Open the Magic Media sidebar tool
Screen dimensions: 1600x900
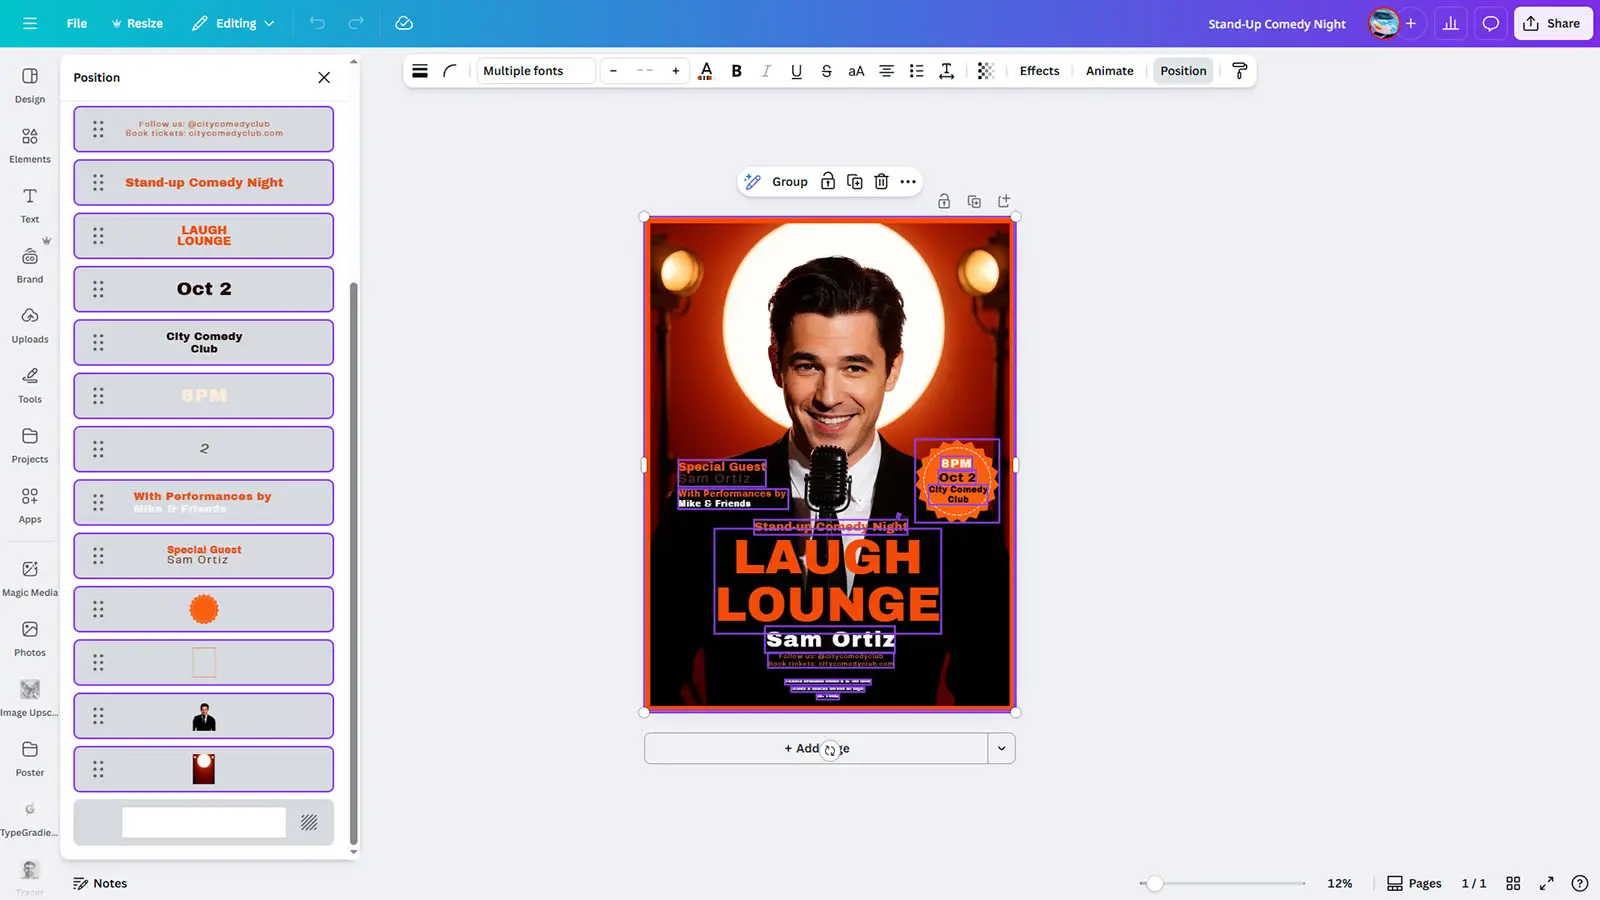[x=30, y=577]
